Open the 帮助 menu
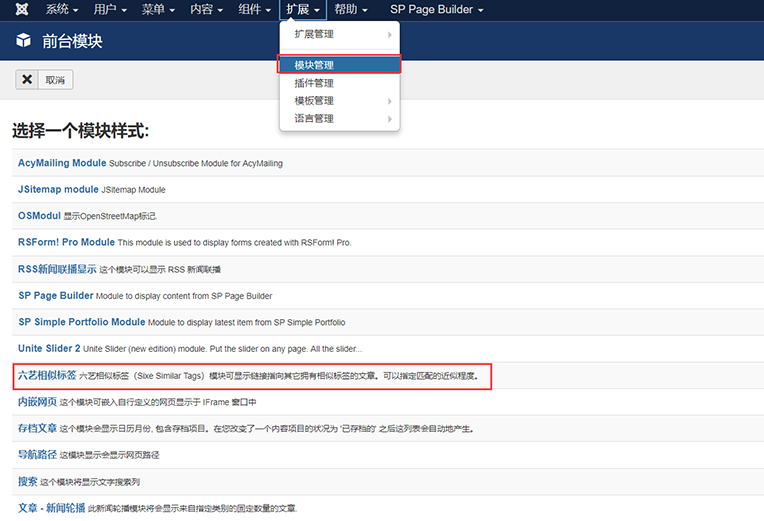The height and width of the screenshot is (521, 764). [x=350, y=9]
